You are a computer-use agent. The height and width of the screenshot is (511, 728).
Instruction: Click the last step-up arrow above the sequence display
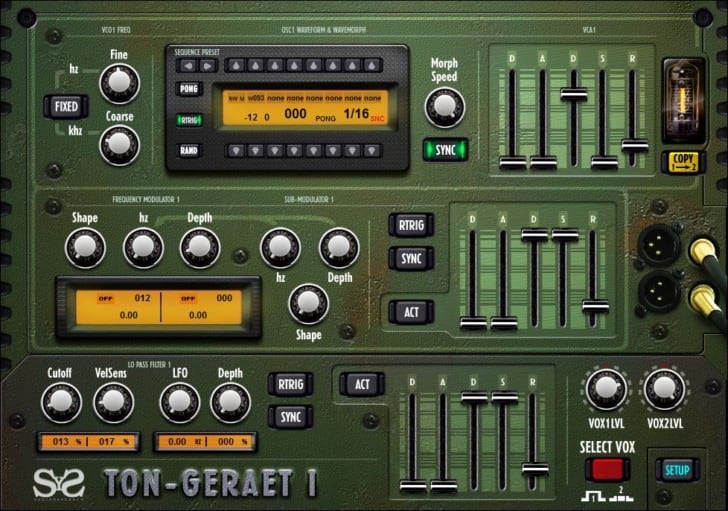tap(371, 66)
